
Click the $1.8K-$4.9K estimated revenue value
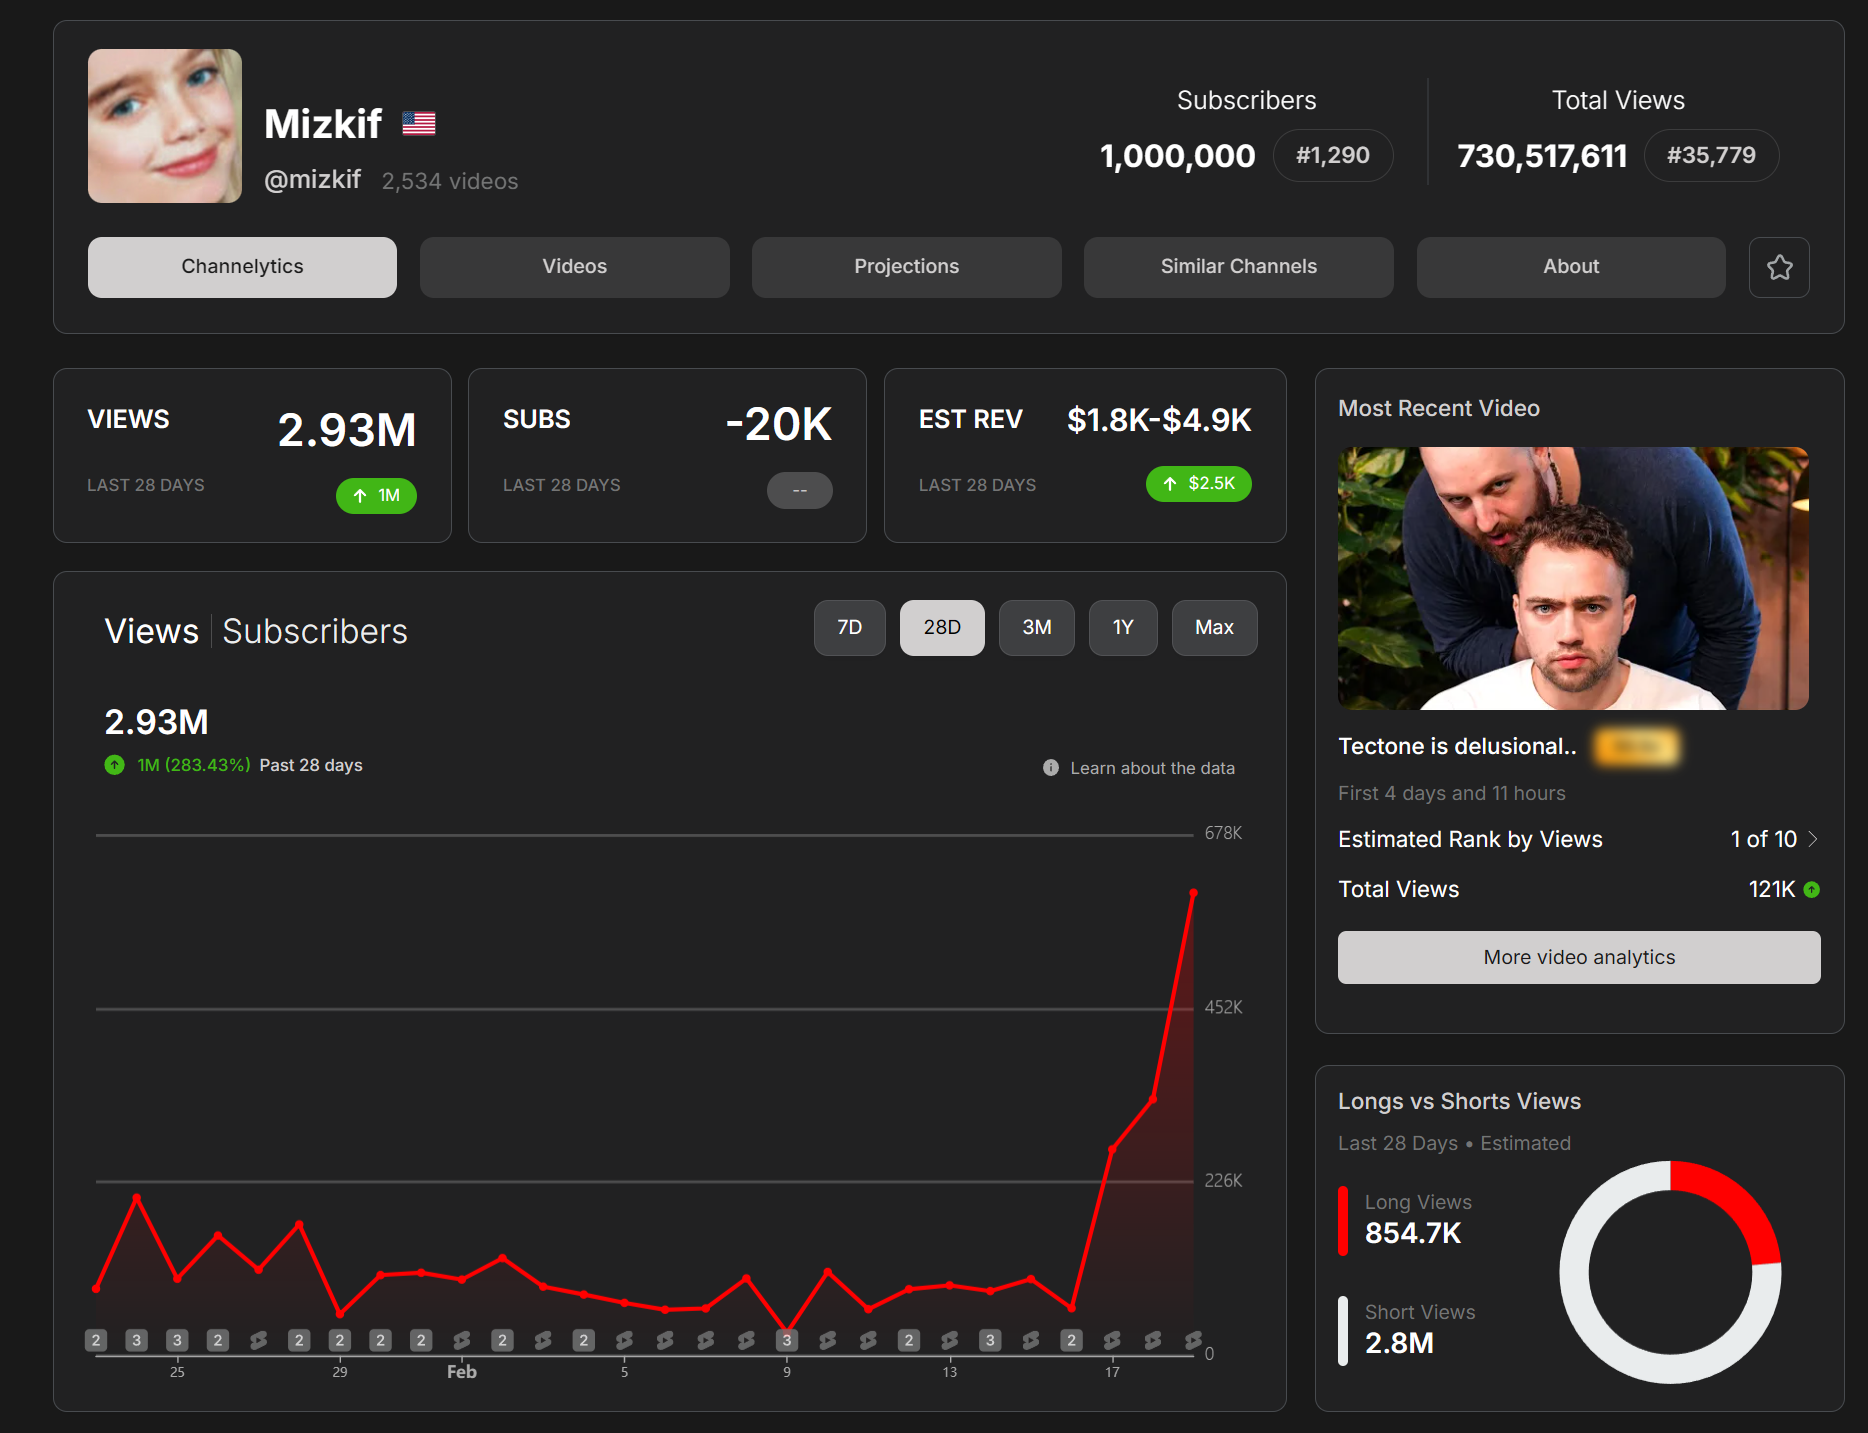[x=1159, y=420]
